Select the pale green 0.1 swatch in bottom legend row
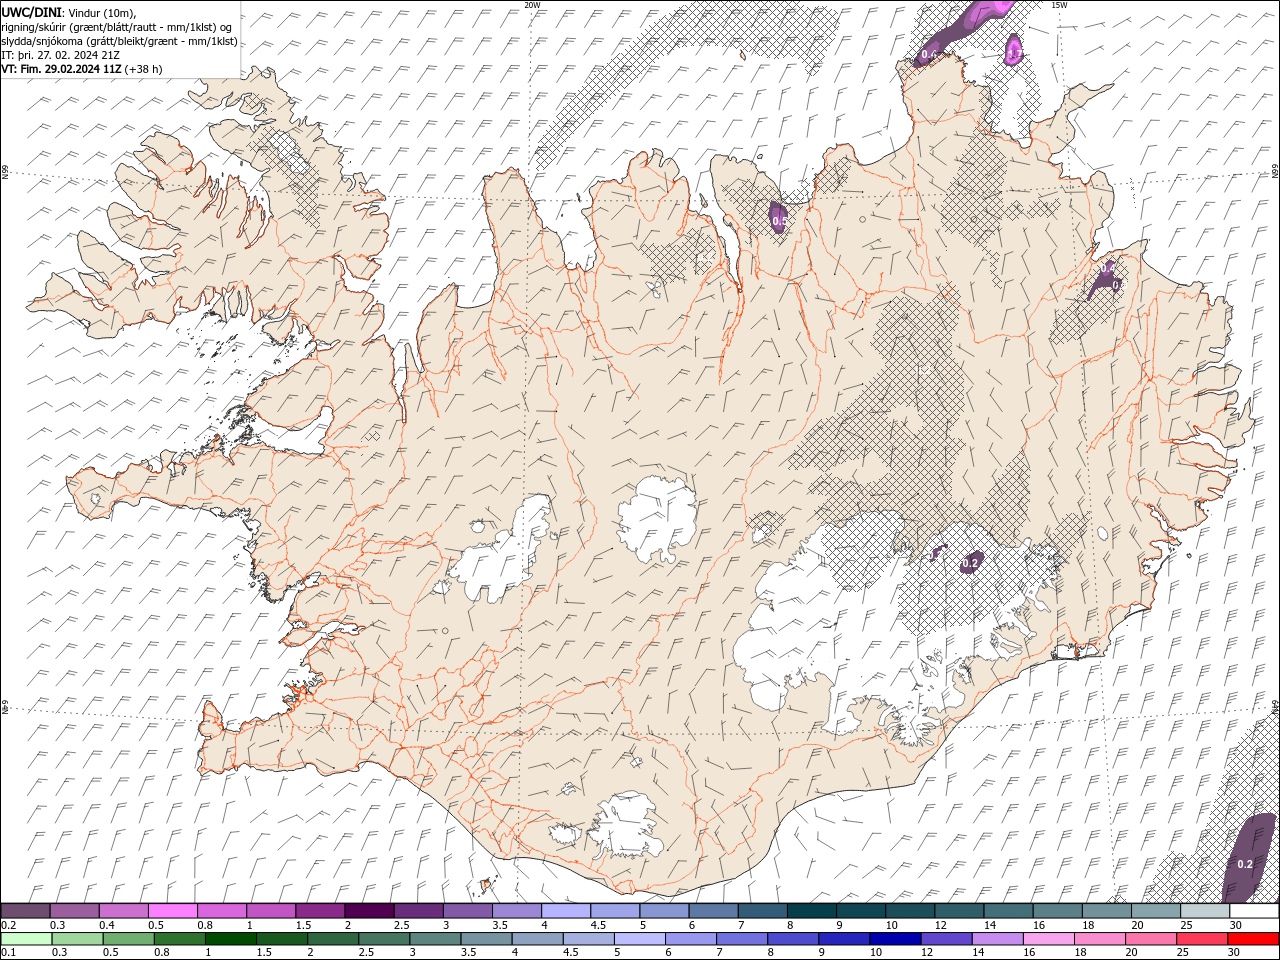 point(25,939)
